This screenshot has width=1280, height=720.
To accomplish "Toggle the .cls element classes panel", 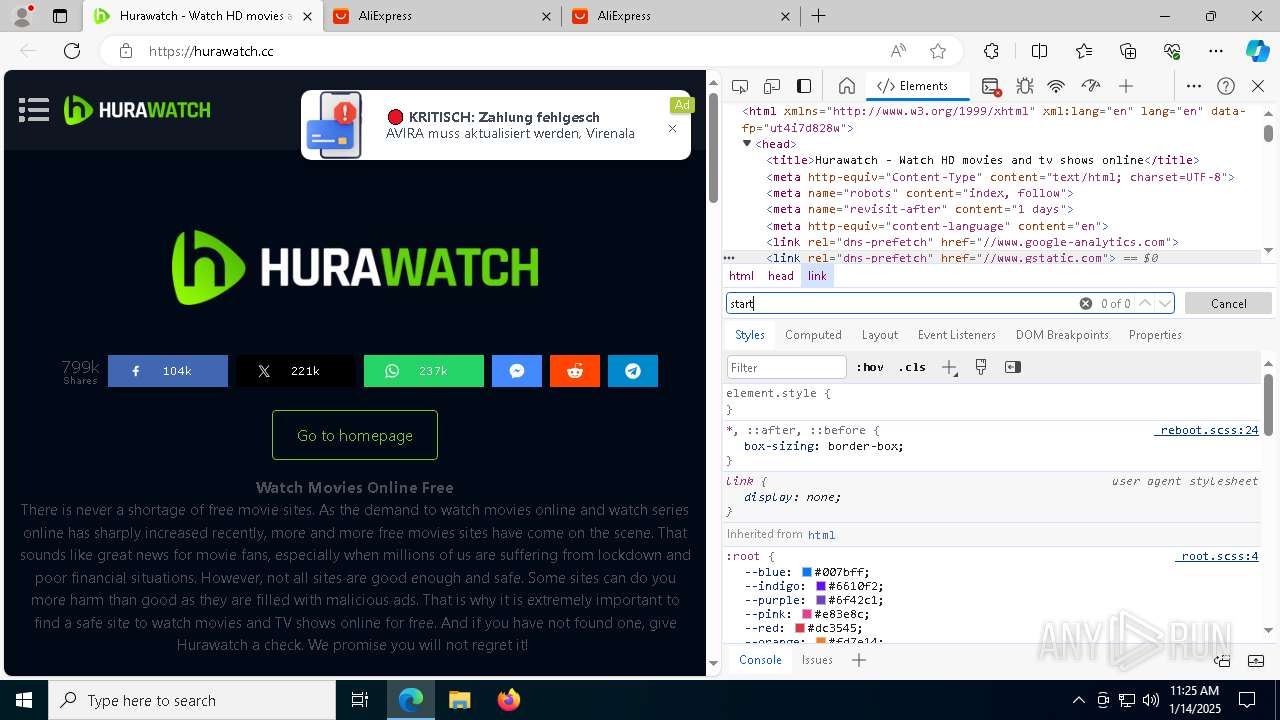I will (912, 367).
